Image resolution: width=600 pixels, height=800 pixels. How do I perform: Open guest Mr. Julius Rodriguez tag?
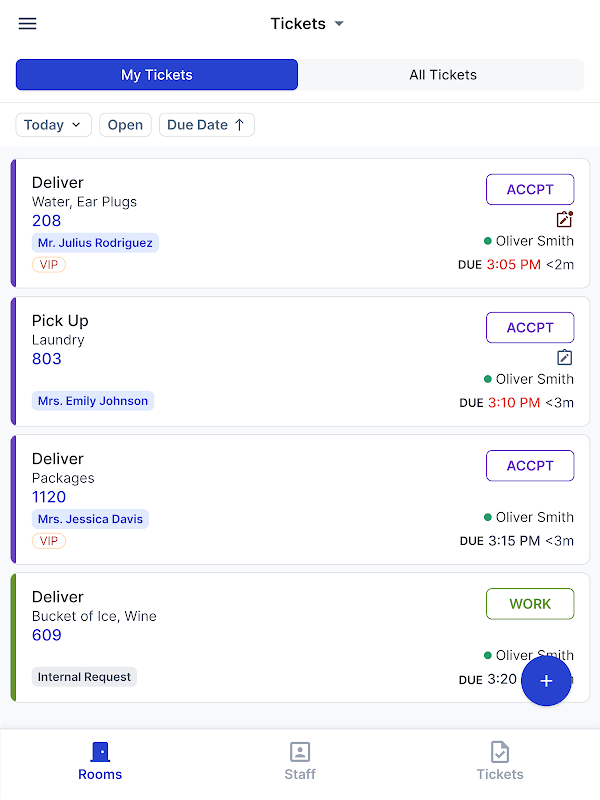click(95, 243)
